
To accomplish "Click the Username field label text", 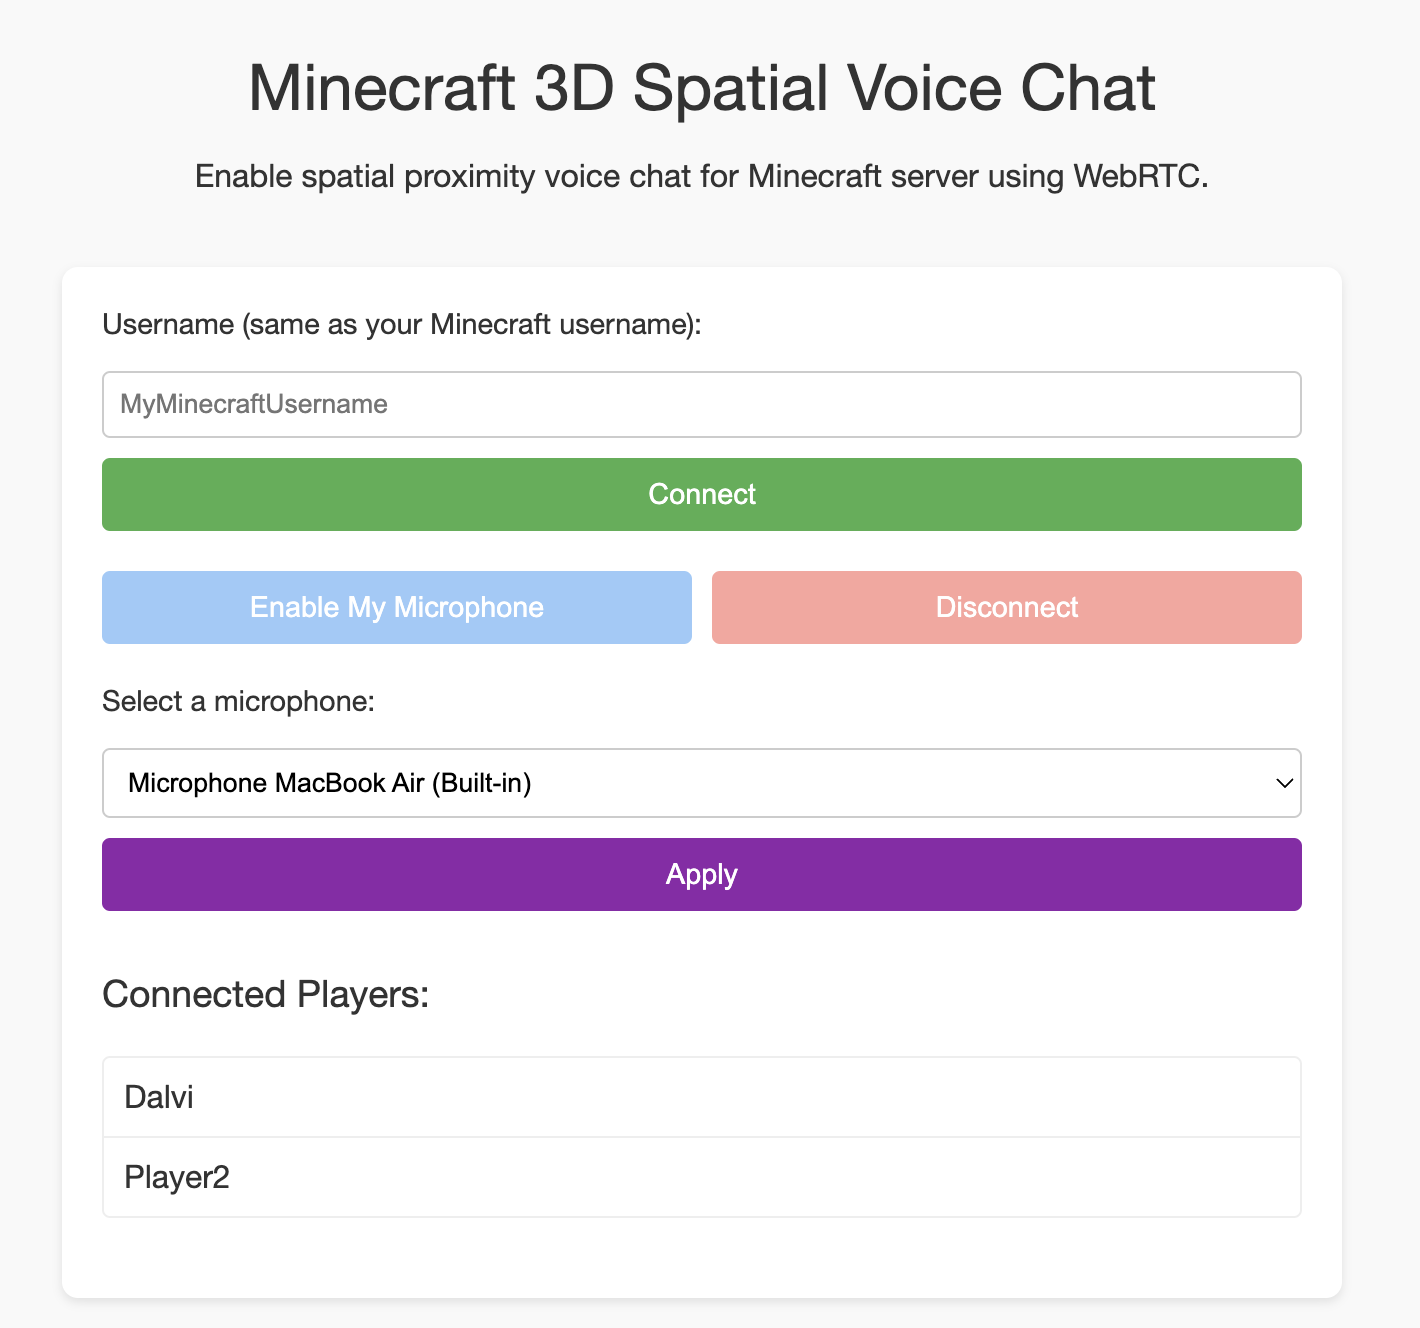I will [401, 324].
